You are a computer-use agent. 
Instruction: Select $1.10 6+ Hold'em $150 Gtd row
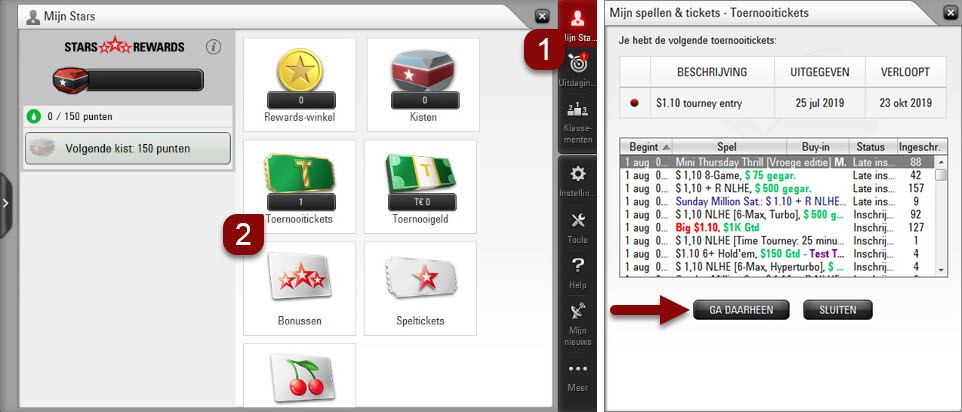coord(777,254)
